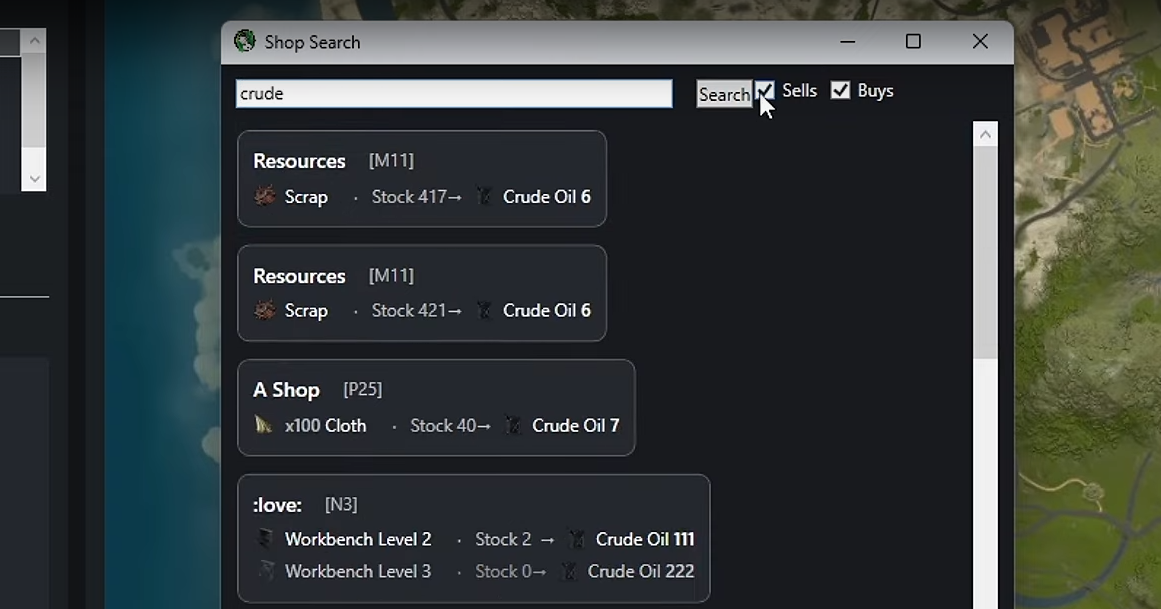1161x609 pixels.
Task: Click the 'Stock 421' text
Action: point(409,310)
